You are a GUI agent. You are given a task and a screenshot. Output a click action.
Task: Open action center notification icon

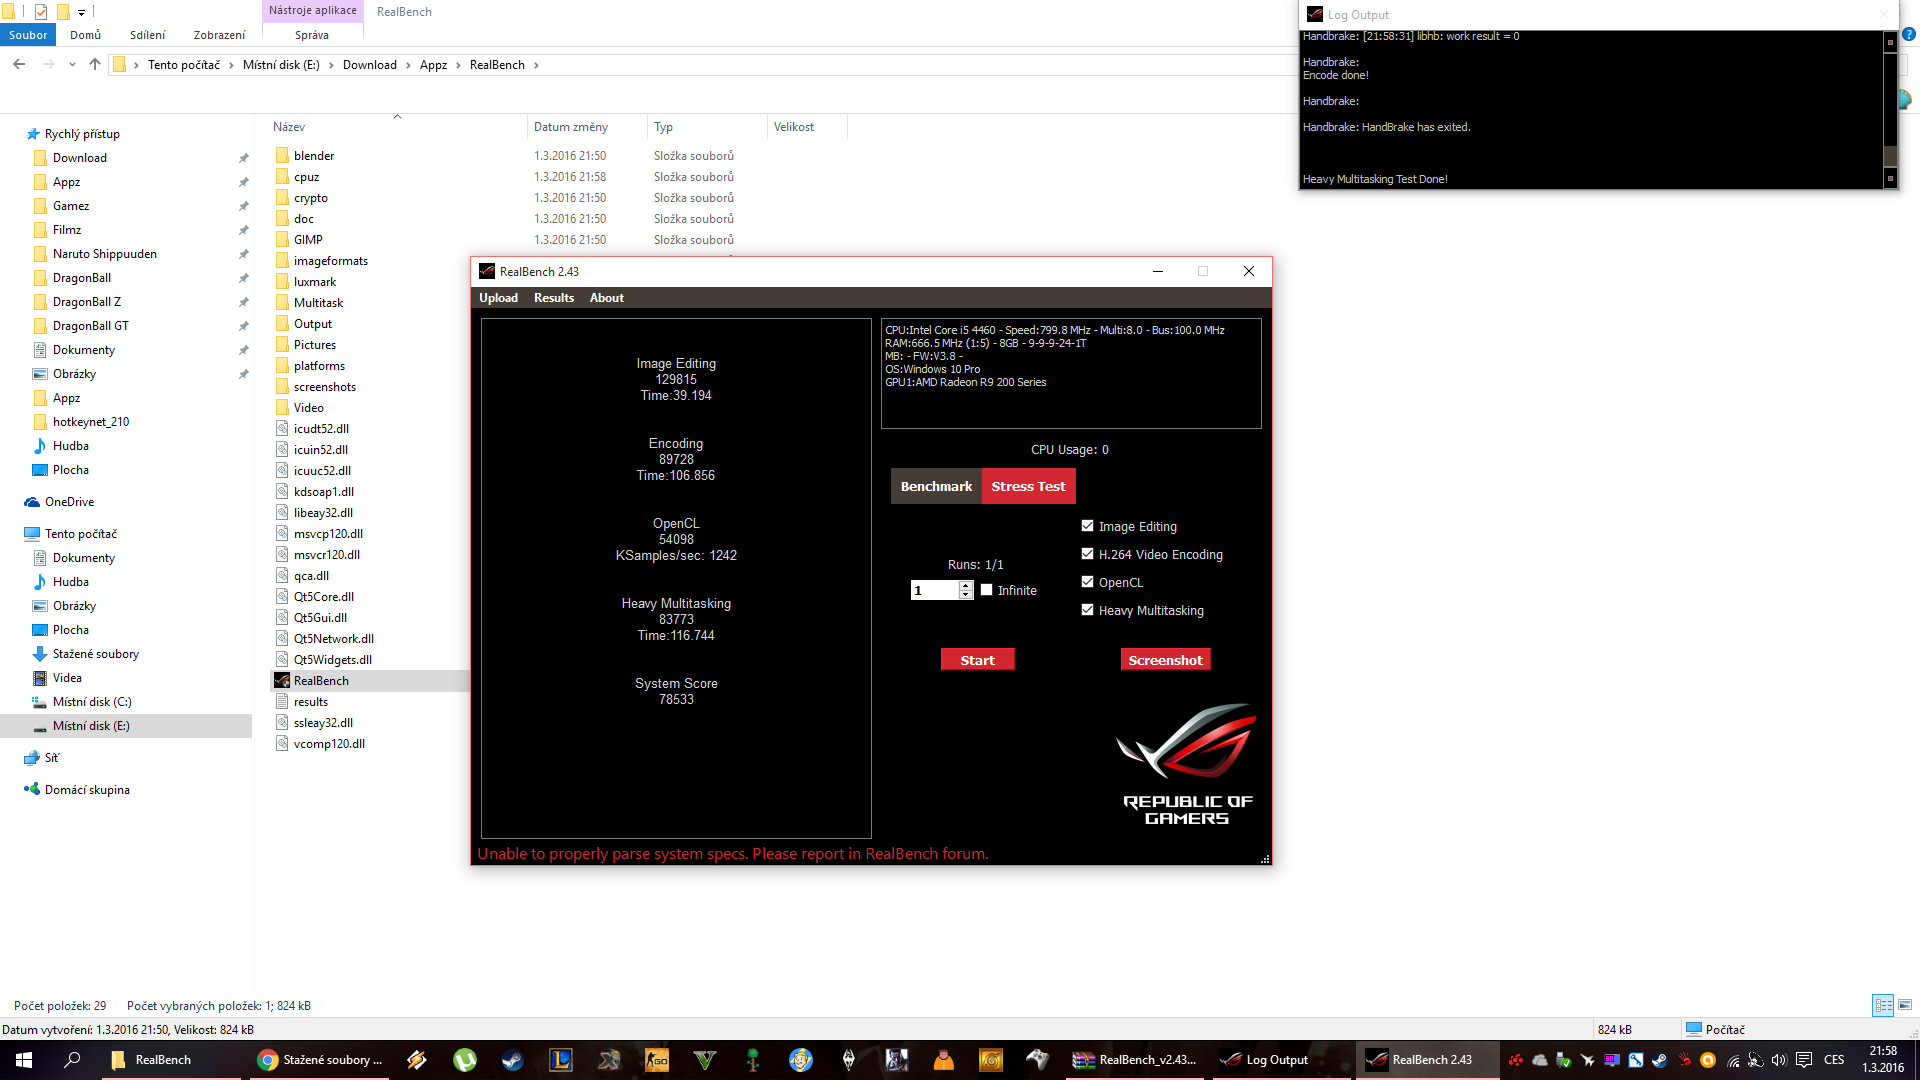pyautogui.click(x=1804, y=1060)
